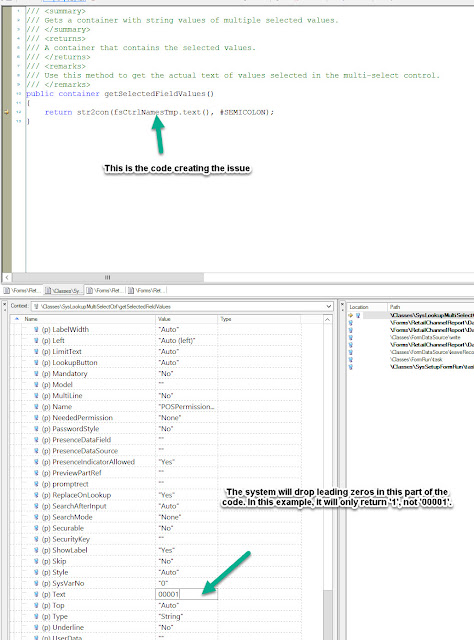Click the Underline property icon
The image size is (474, 640).
(x=36, y=627)
